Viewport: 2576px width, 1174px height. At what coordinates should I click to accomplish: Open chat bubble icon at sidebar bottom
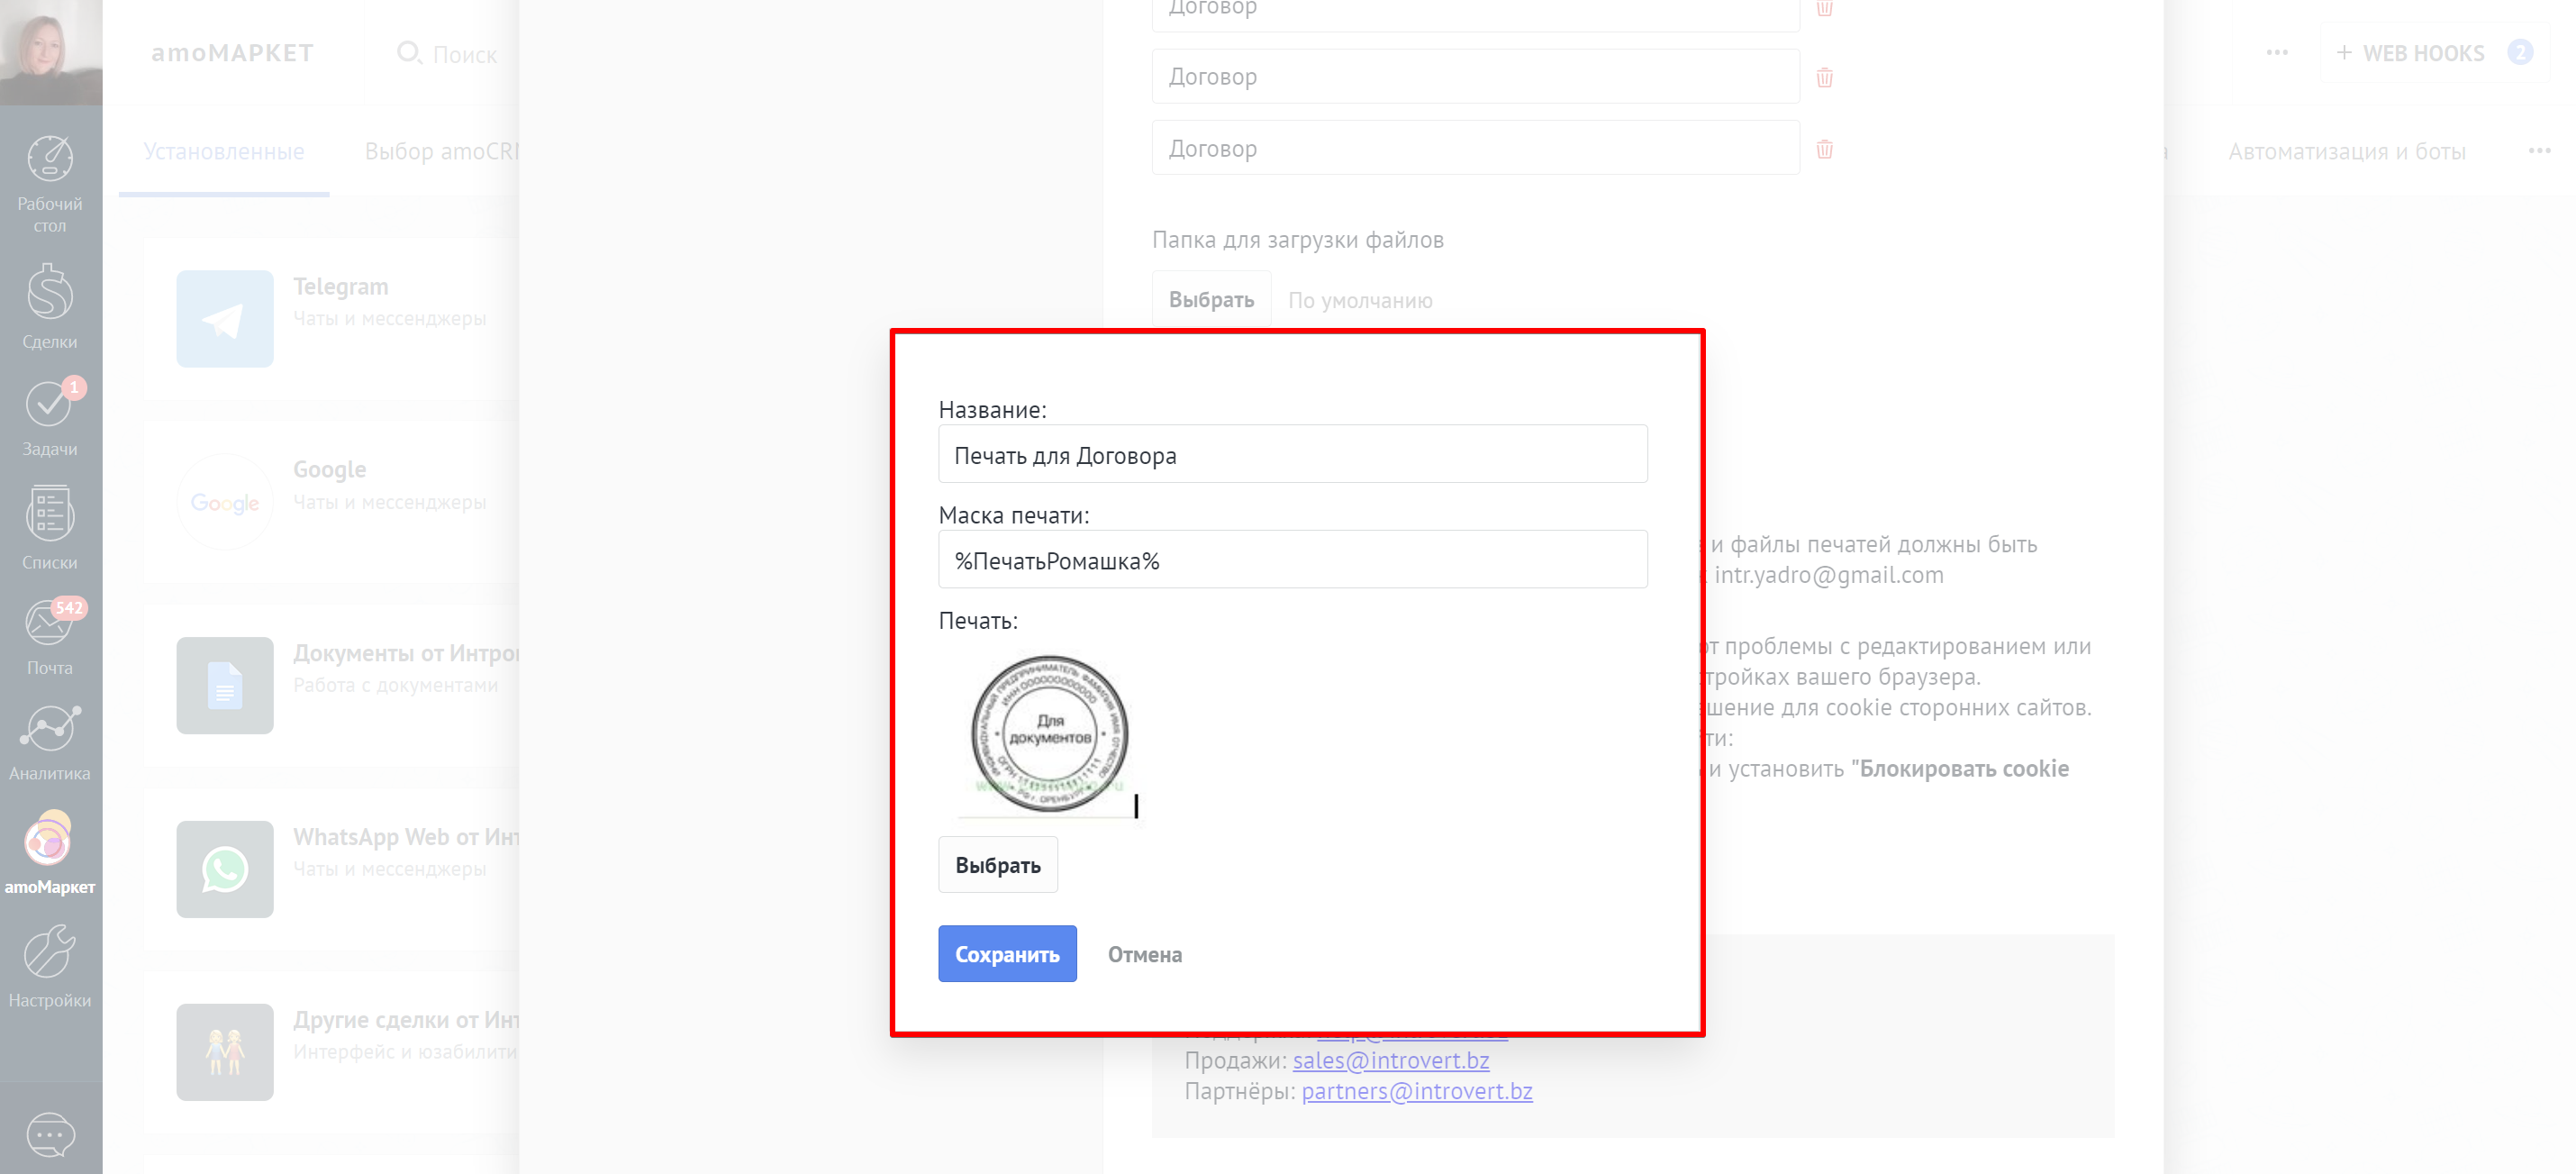(50, 1134)
